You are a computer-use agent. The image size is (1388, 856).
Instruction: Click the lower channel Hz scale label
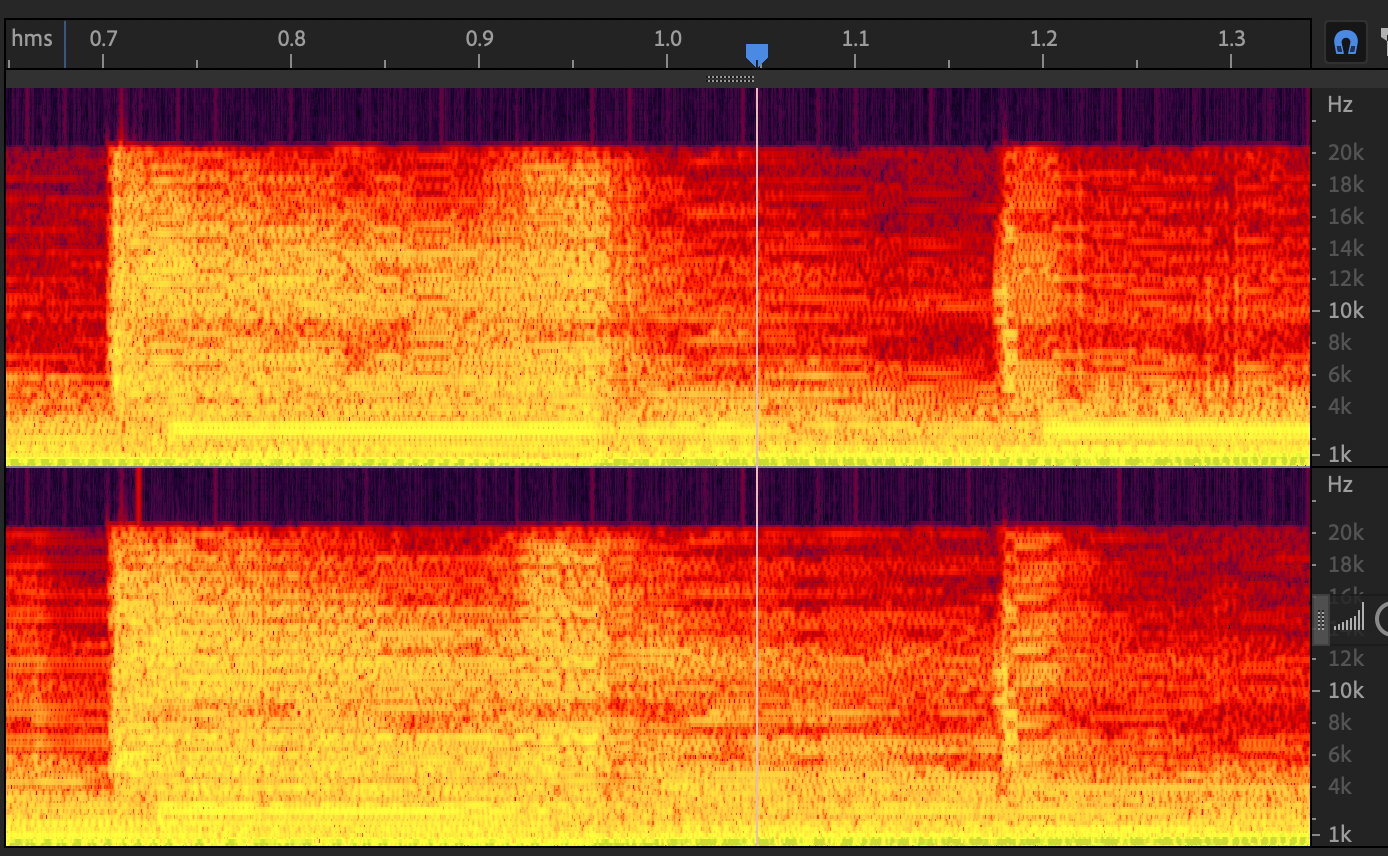pos(1339,485)
